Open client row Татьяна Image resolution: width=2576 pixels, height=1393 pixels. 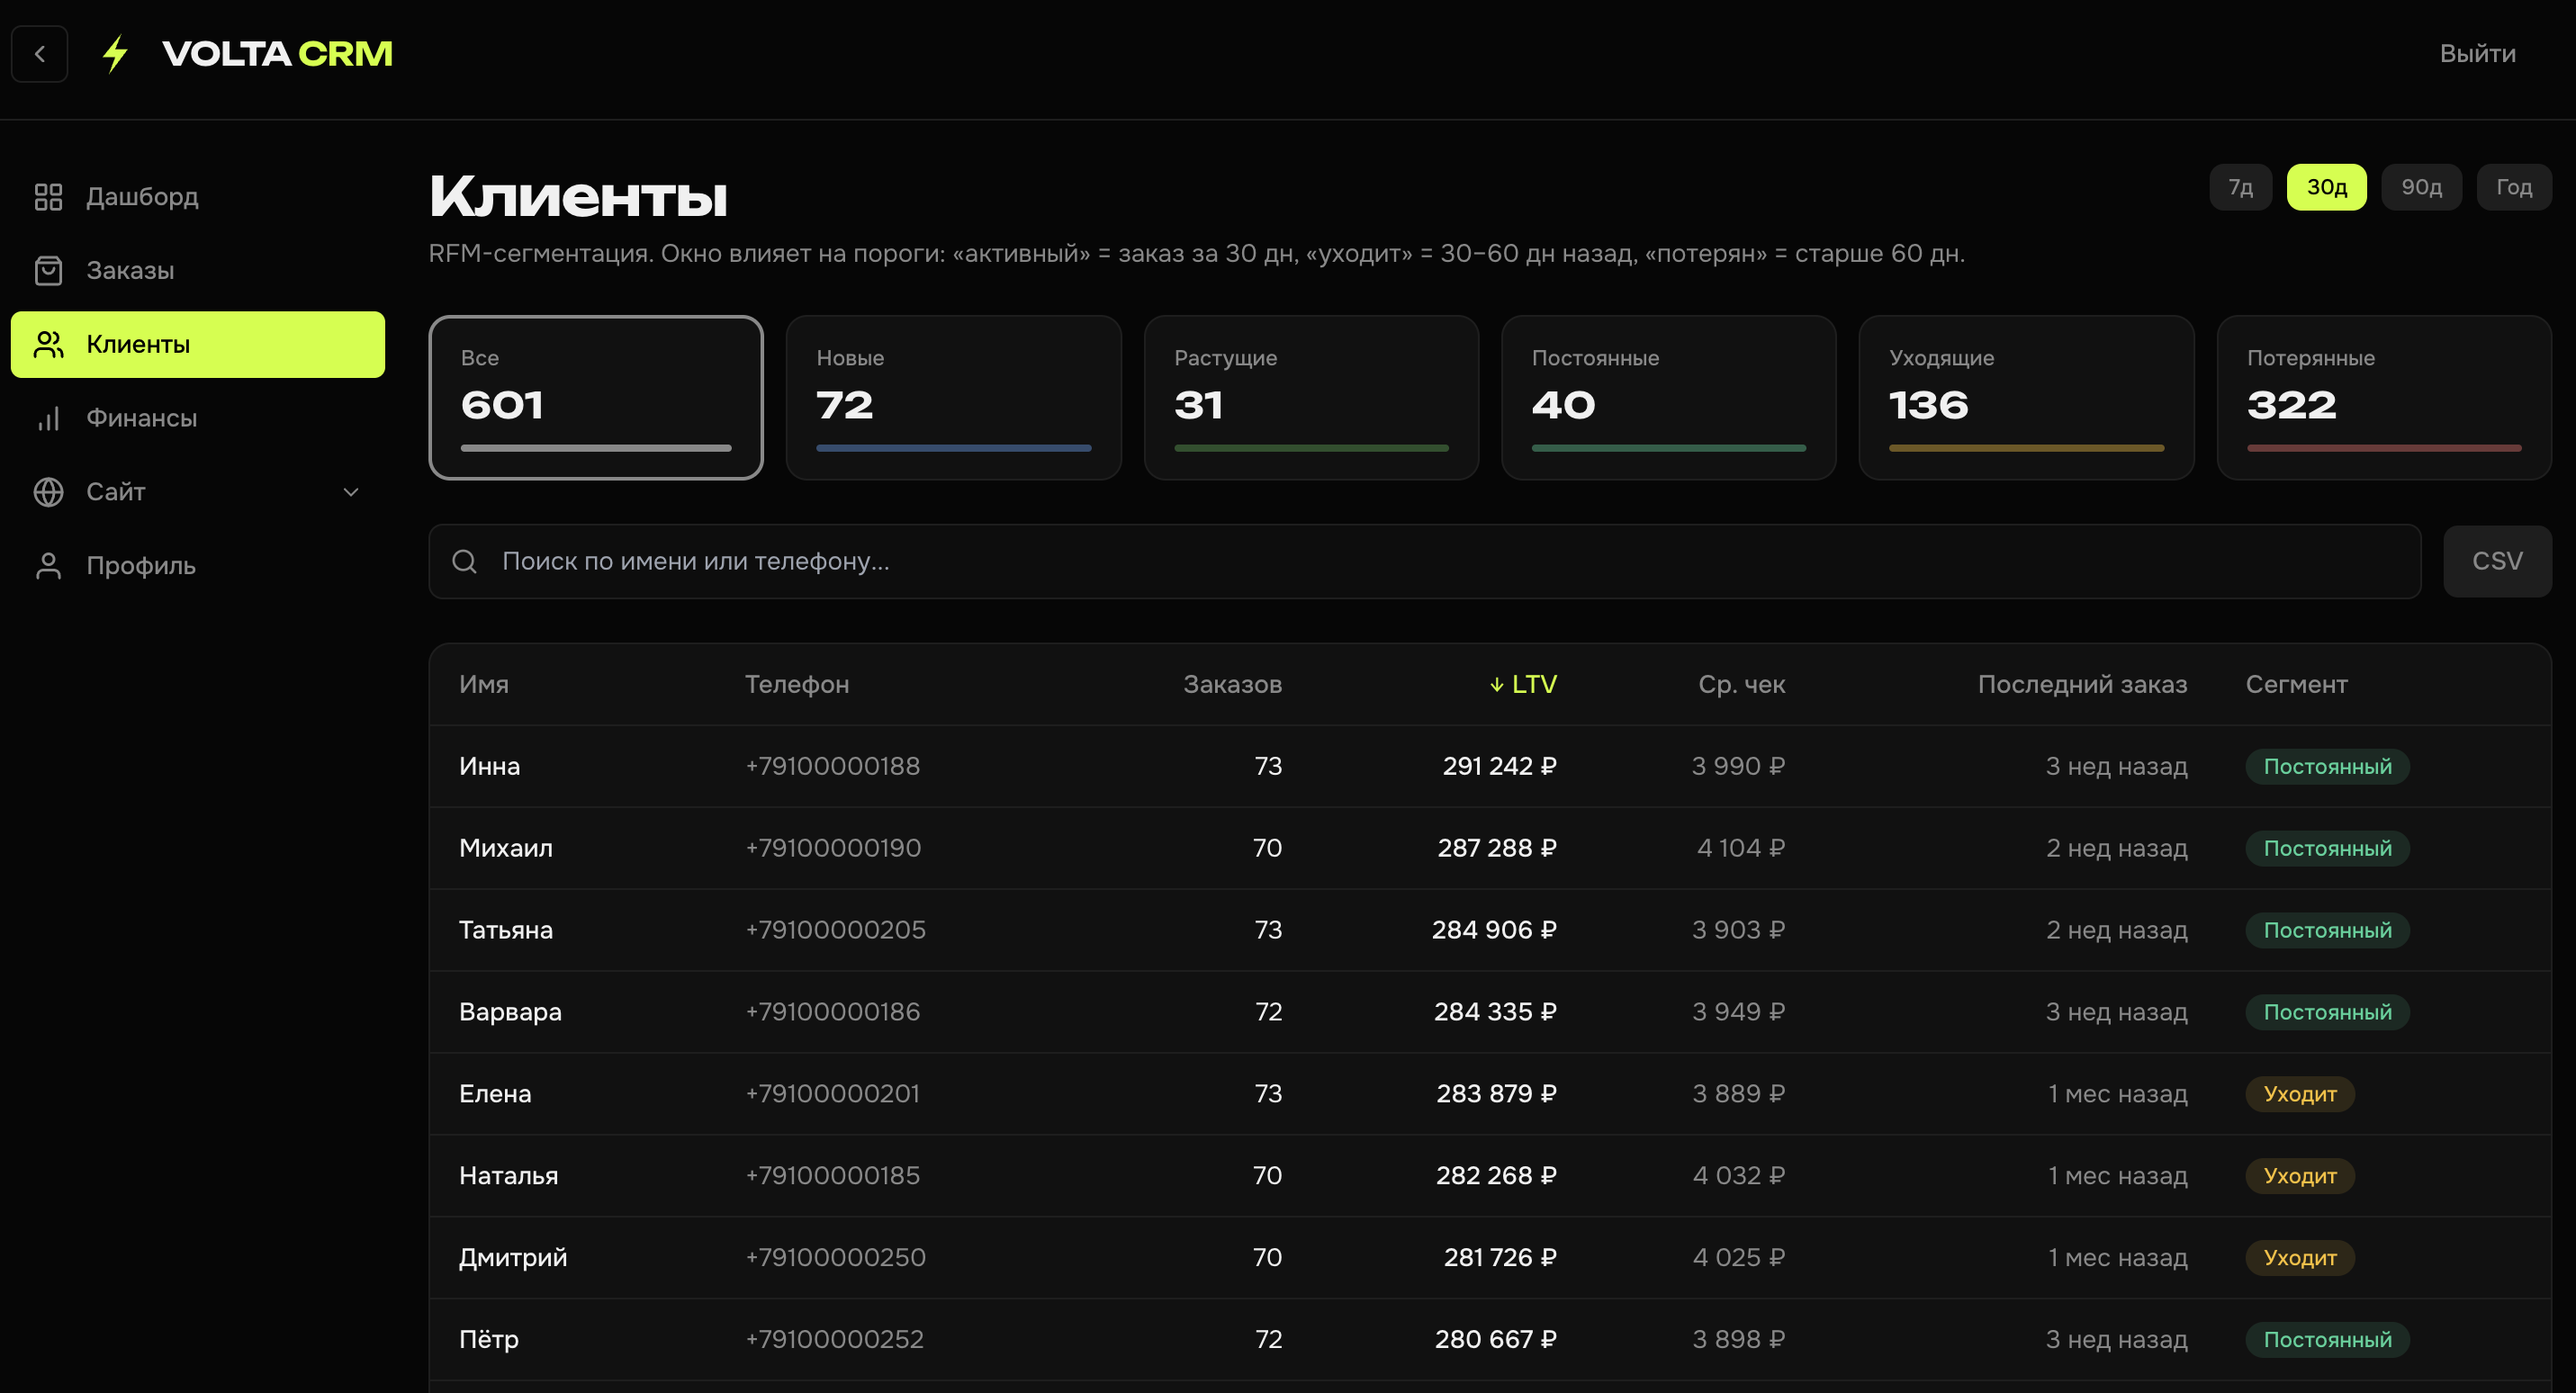click(x=1490, y=931)
